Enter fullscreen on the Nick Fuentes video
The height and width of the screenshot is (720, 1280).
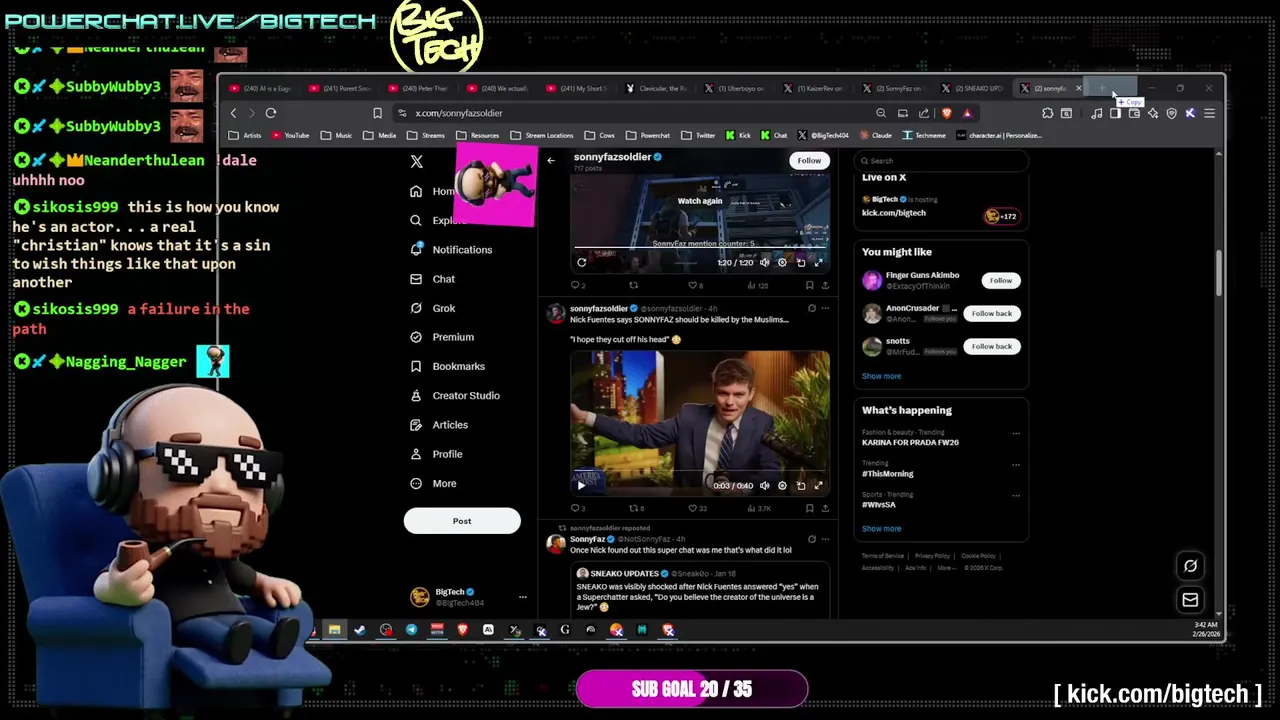coord(818,486)
